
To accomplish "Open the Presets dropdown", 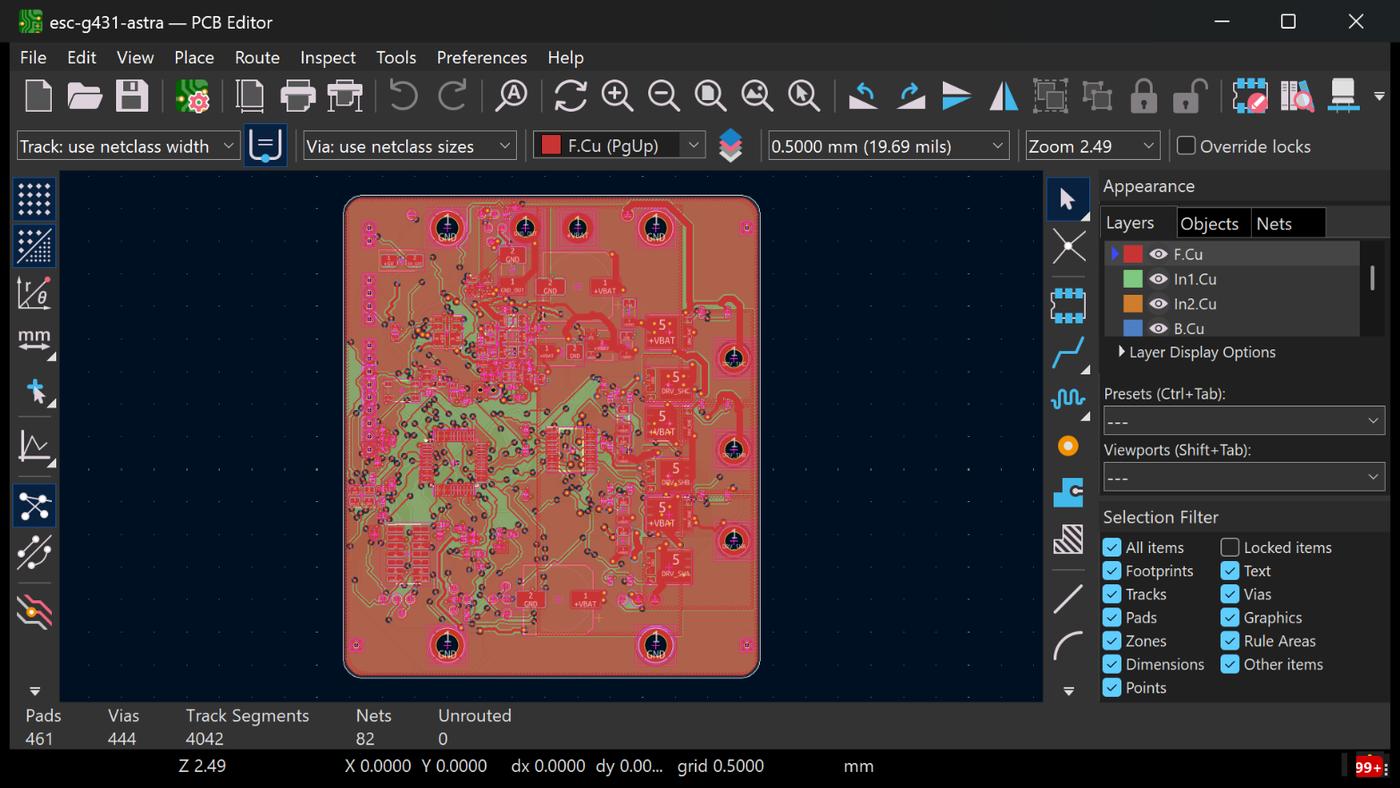I will pyautogui.click(x=1244, y=421).
